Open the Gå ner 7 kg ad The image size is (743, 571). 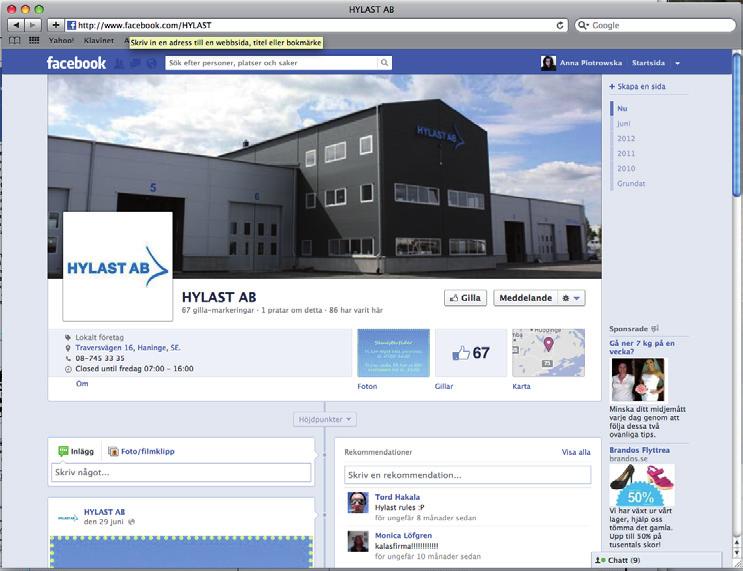[642, 347]
